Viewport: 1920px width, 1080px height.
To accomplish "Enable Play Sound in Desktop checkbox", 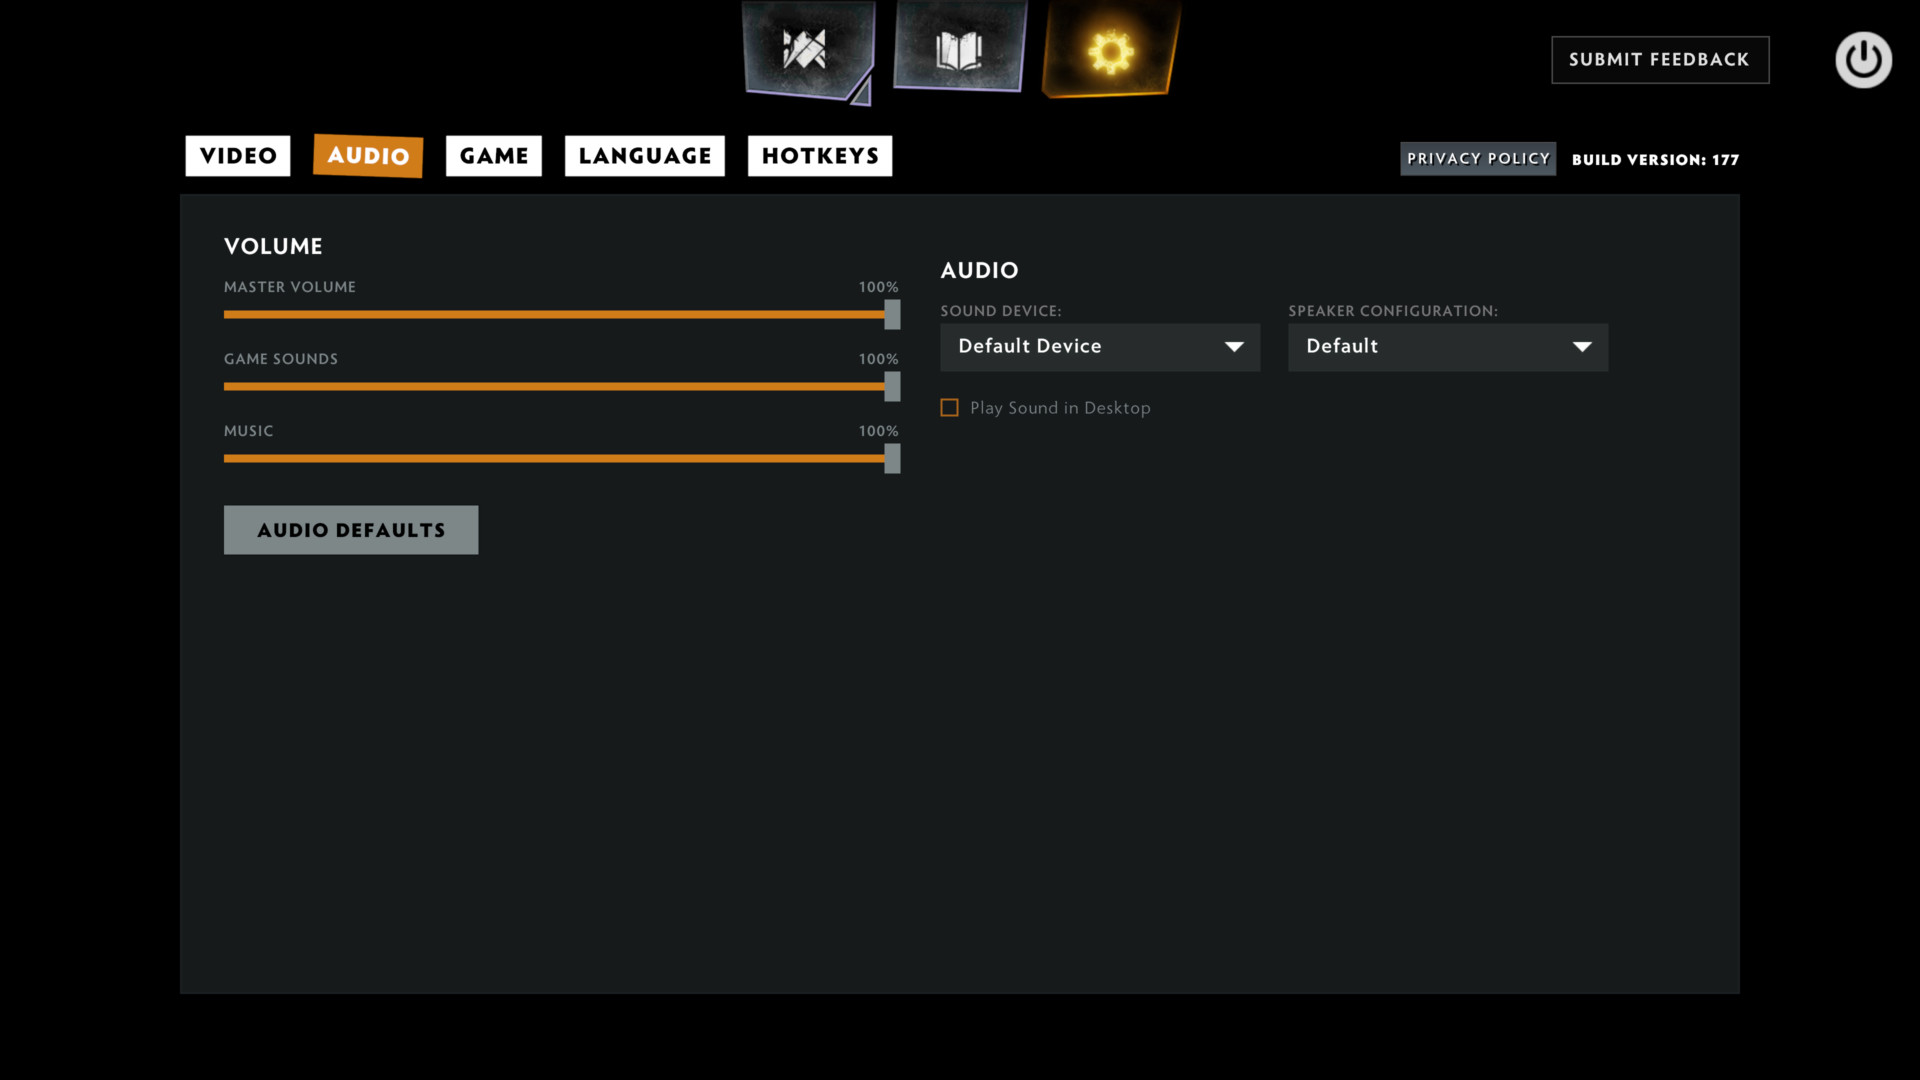I will [949, 408].
